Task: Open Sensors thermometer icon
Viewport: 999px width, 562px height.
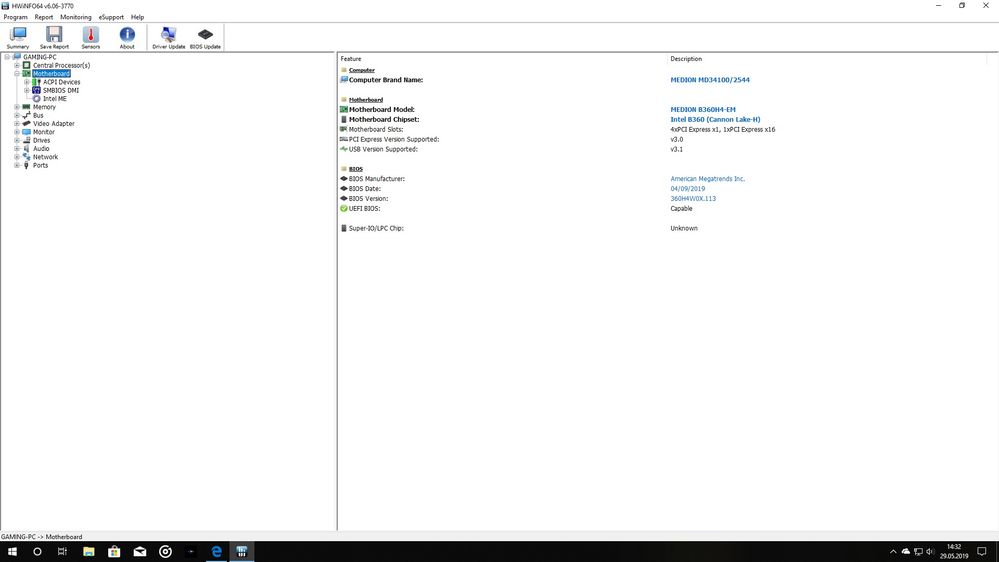Action: point(91,37)
